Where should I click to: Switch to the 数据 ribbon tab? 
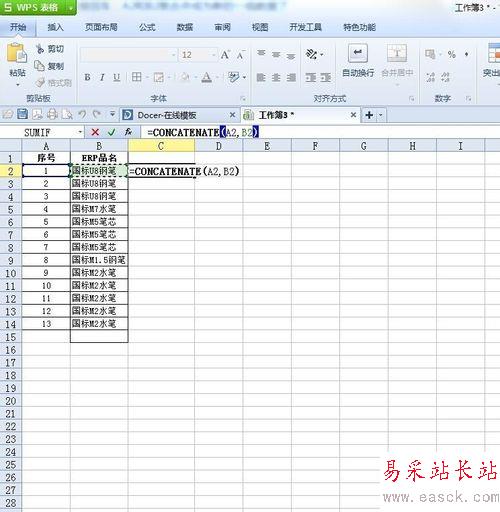pyautogui.click(x=185, y=27)
